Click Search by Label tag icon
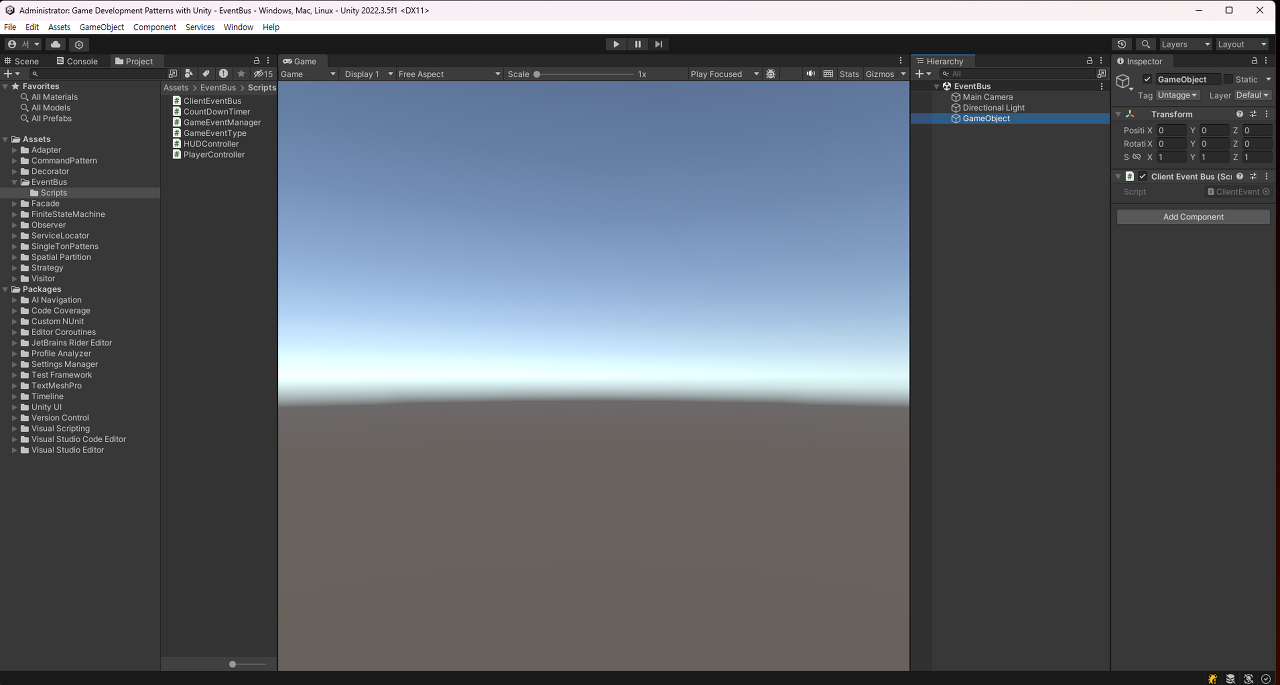This screenshot has width=1280, height=685. [x=206, y=74]
